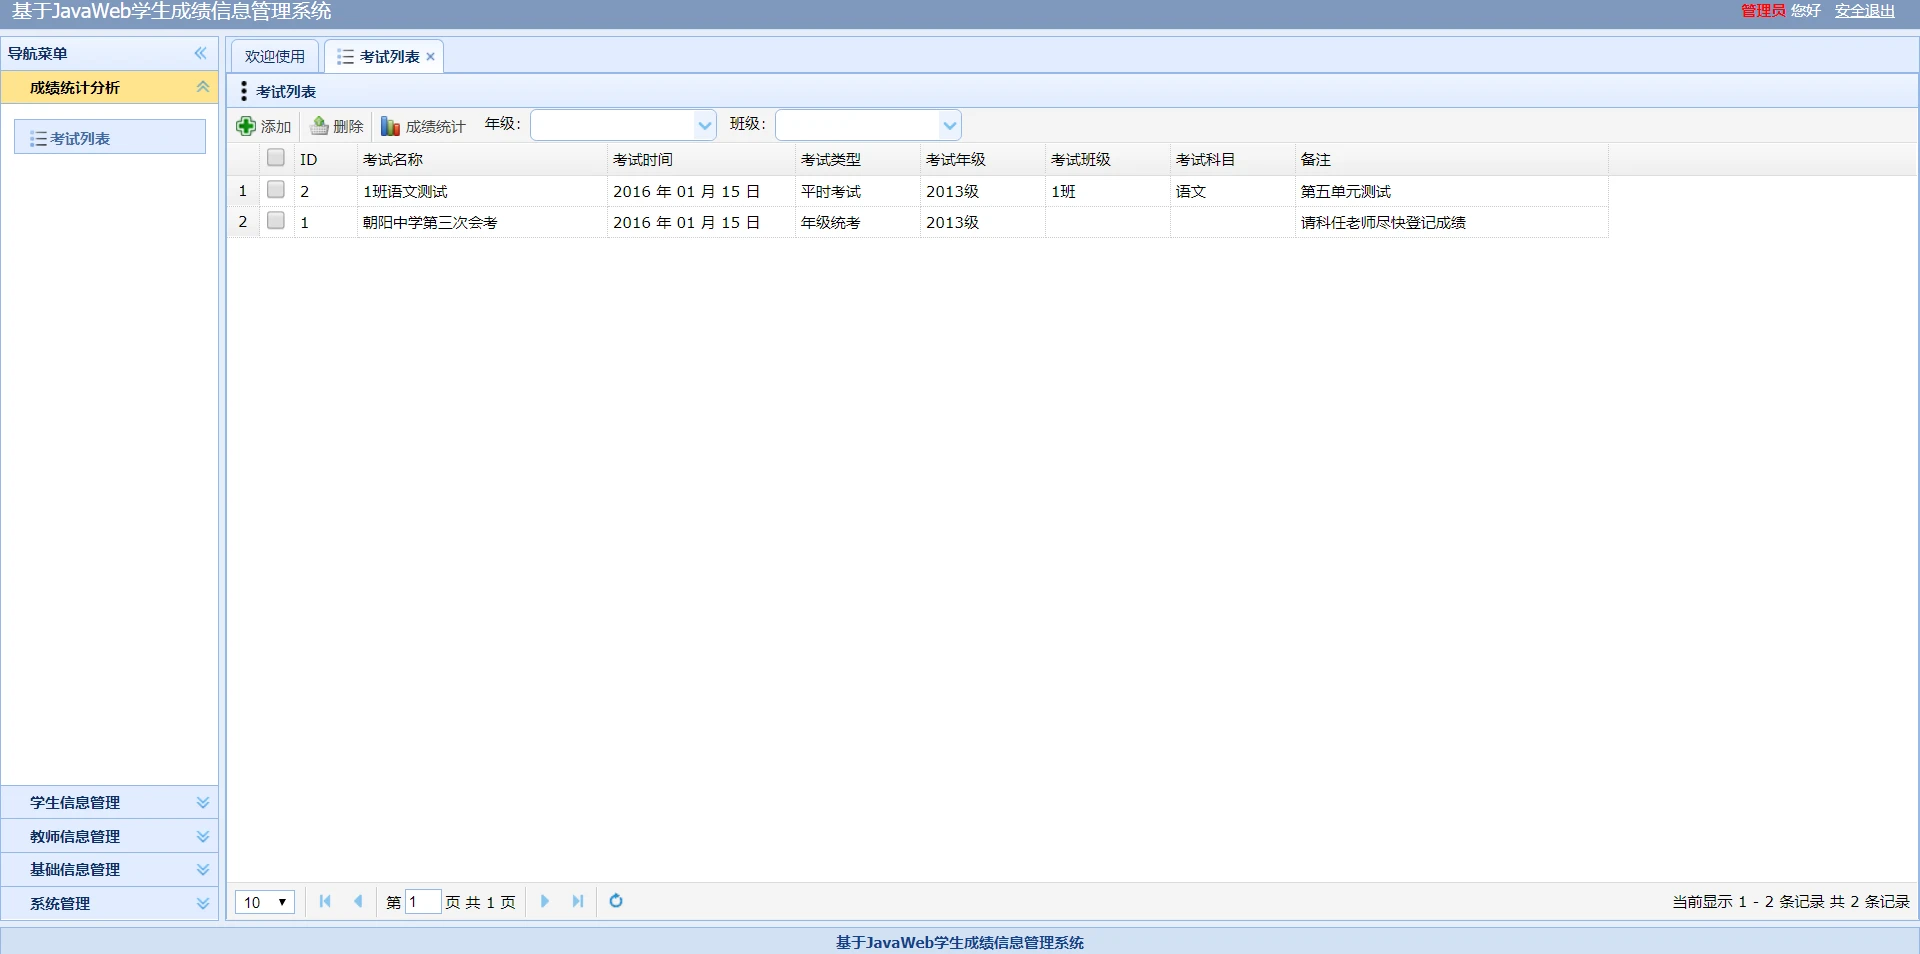Click the 班级 combo text field

point(859,125)
